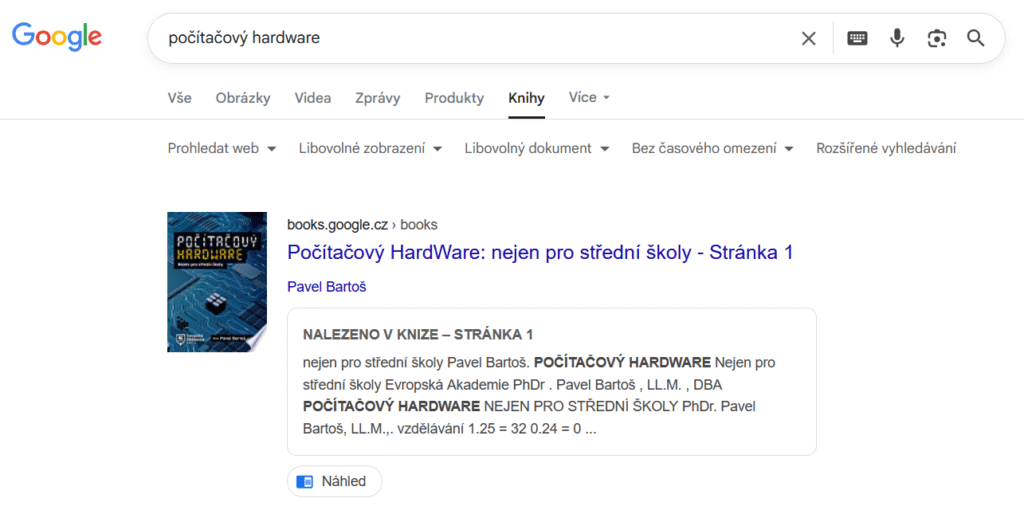Switch to the Vše tab

pyautogui.click(x=180, y=98)
